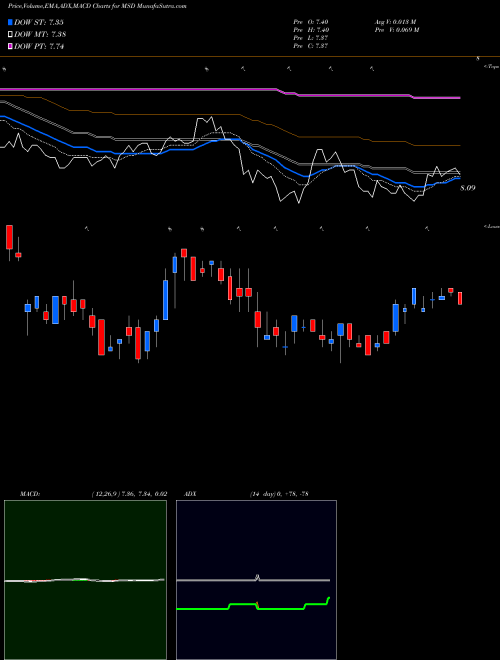This screenshot has width=500, height=660.
Task: Select the 'DOW ST: 7.35' legend label
Action: (39, 22)
